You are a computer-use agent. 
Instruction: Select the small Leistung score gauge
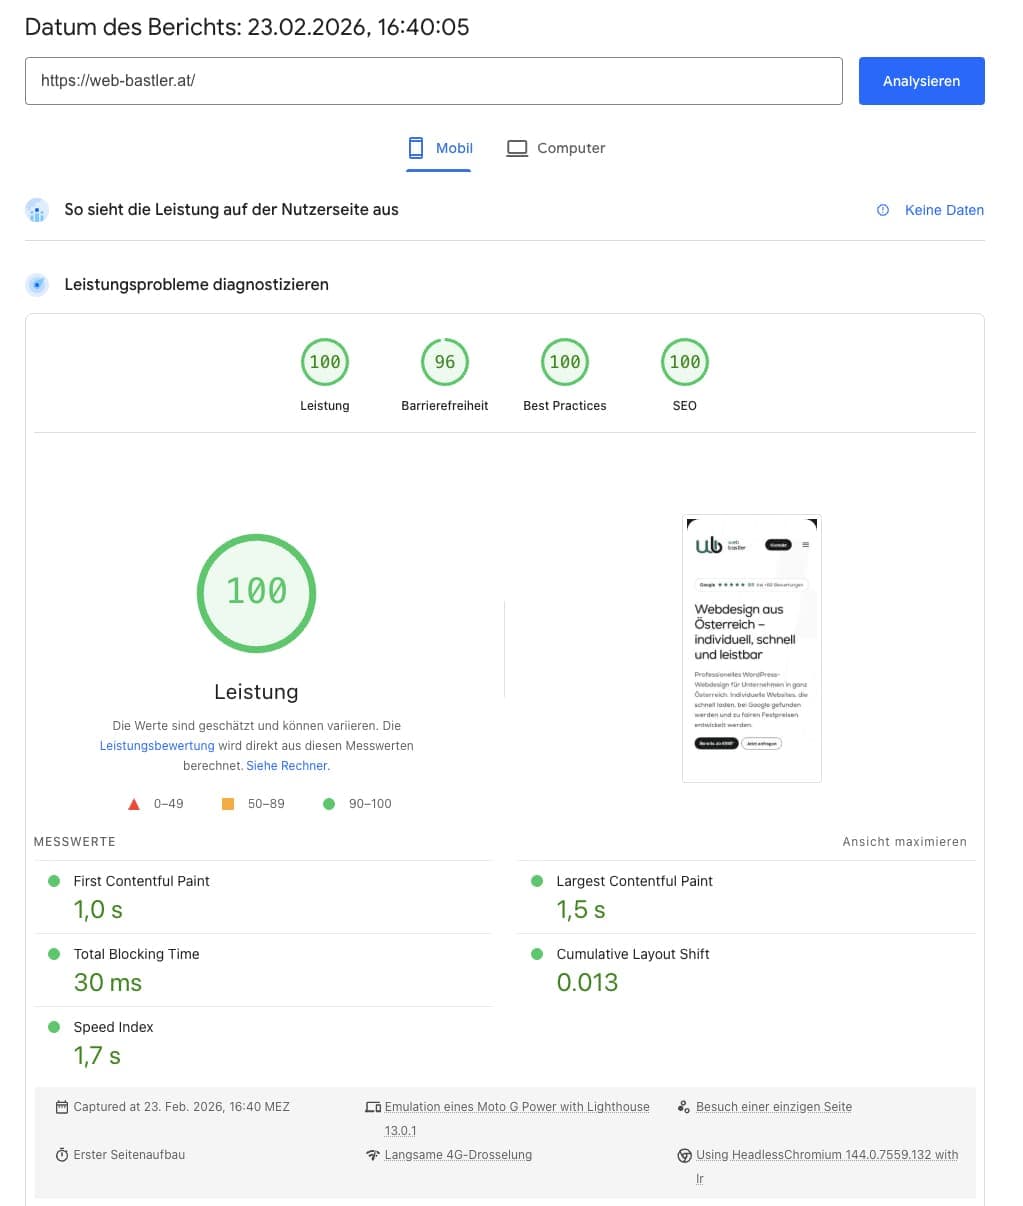coord(325,362)
